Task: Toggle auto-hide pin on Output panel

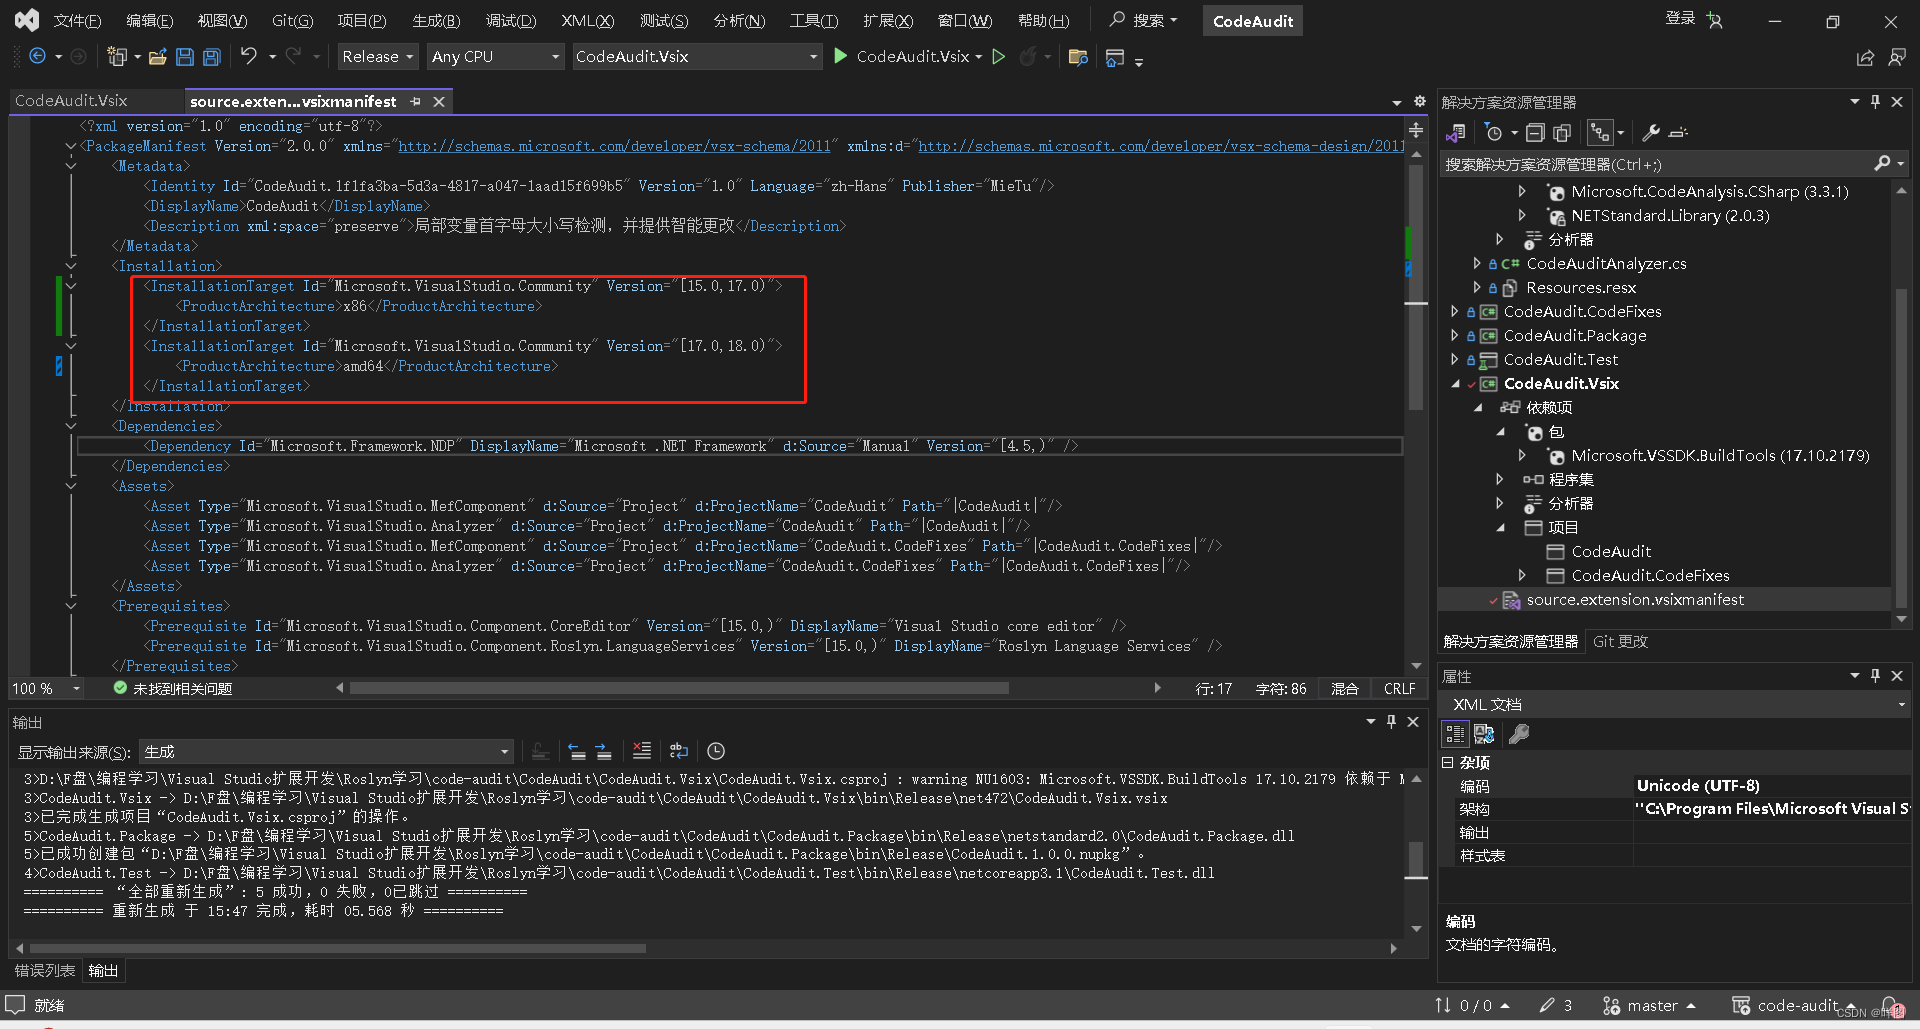Action: click(1391, 721)
